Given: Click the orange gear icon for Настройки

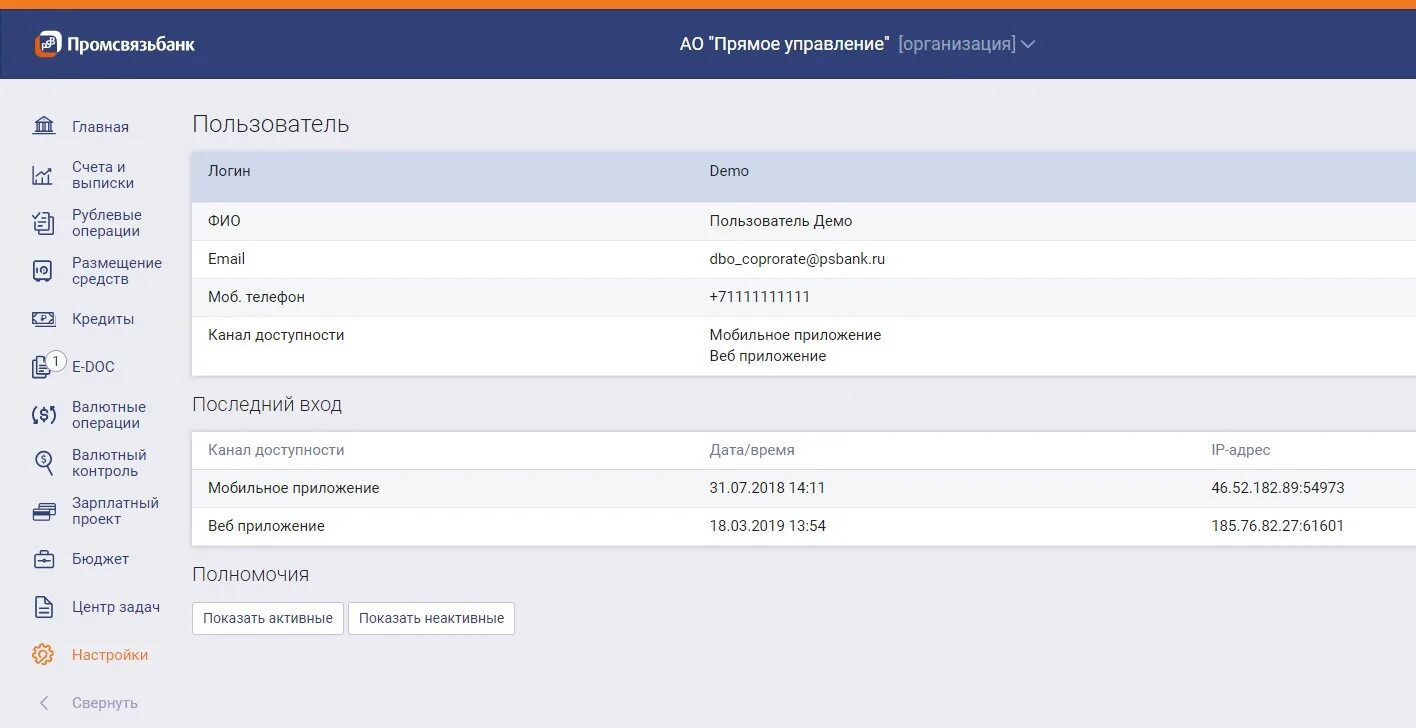Looking at the screenshot, I should point(43,655).
